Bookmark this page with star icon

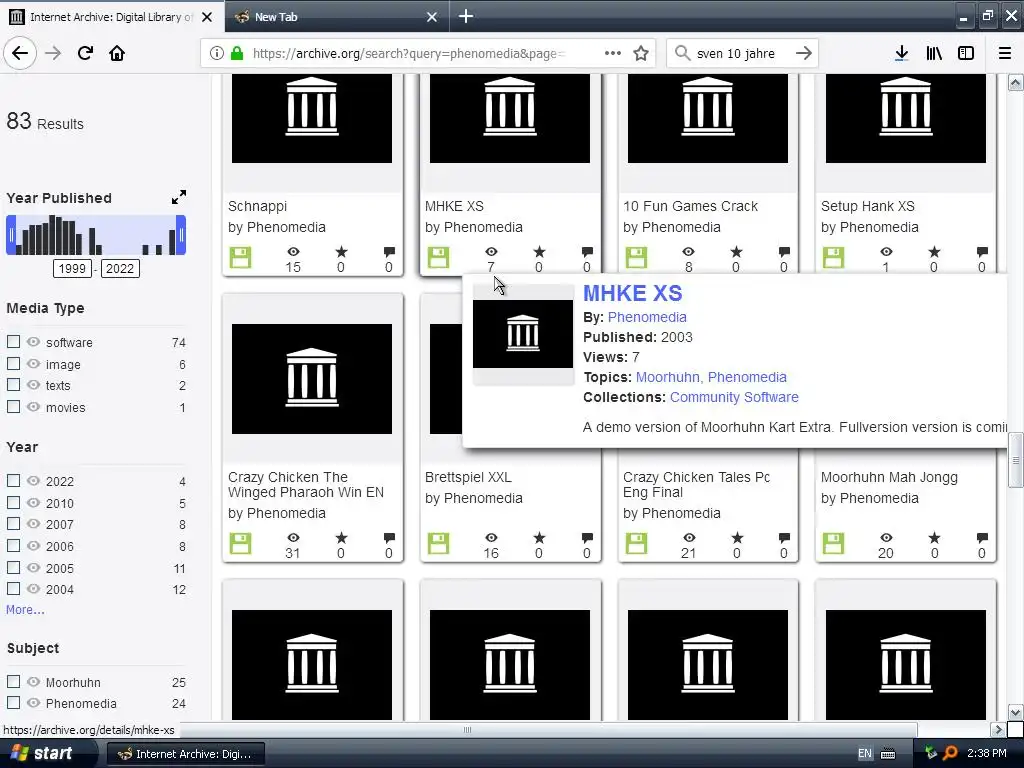coord(641,54)
